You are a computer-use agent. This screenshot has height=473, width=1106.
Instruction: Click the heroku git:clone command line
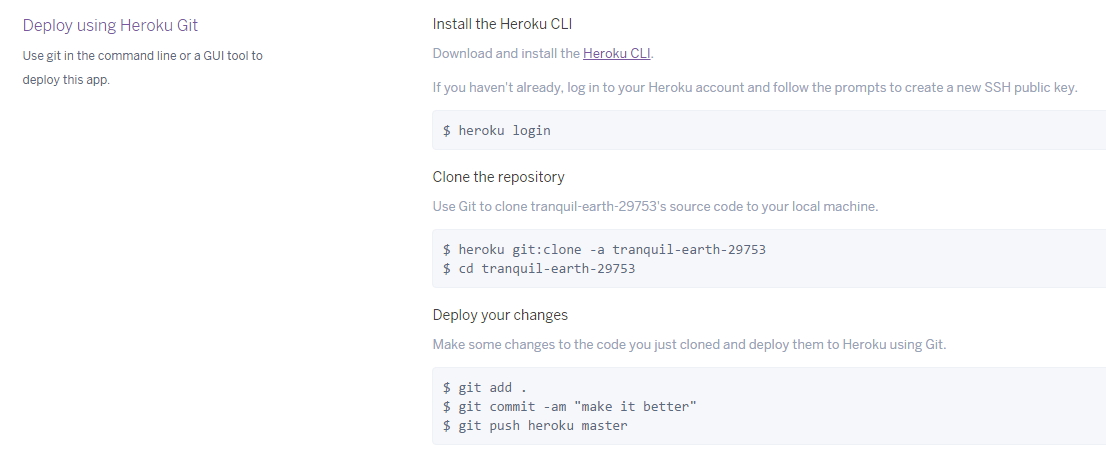pyautogui.click(x=604, y=250)
